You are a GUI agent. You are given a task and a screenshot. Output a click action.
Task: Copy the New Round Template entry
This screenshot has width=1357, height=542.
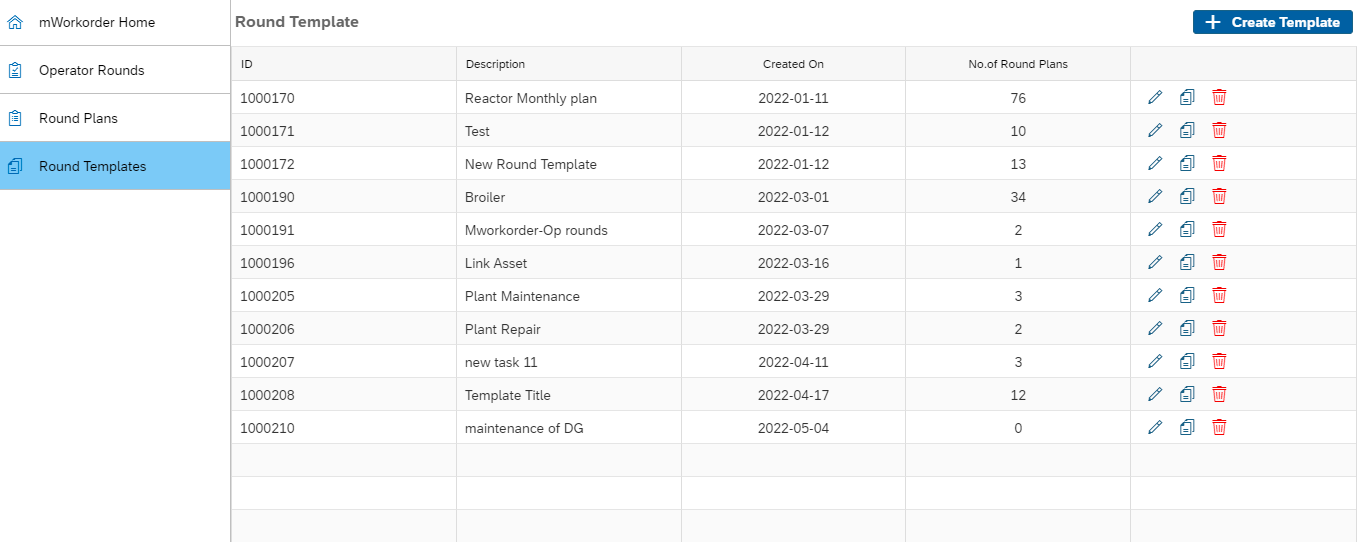(x=1187, y=163)
